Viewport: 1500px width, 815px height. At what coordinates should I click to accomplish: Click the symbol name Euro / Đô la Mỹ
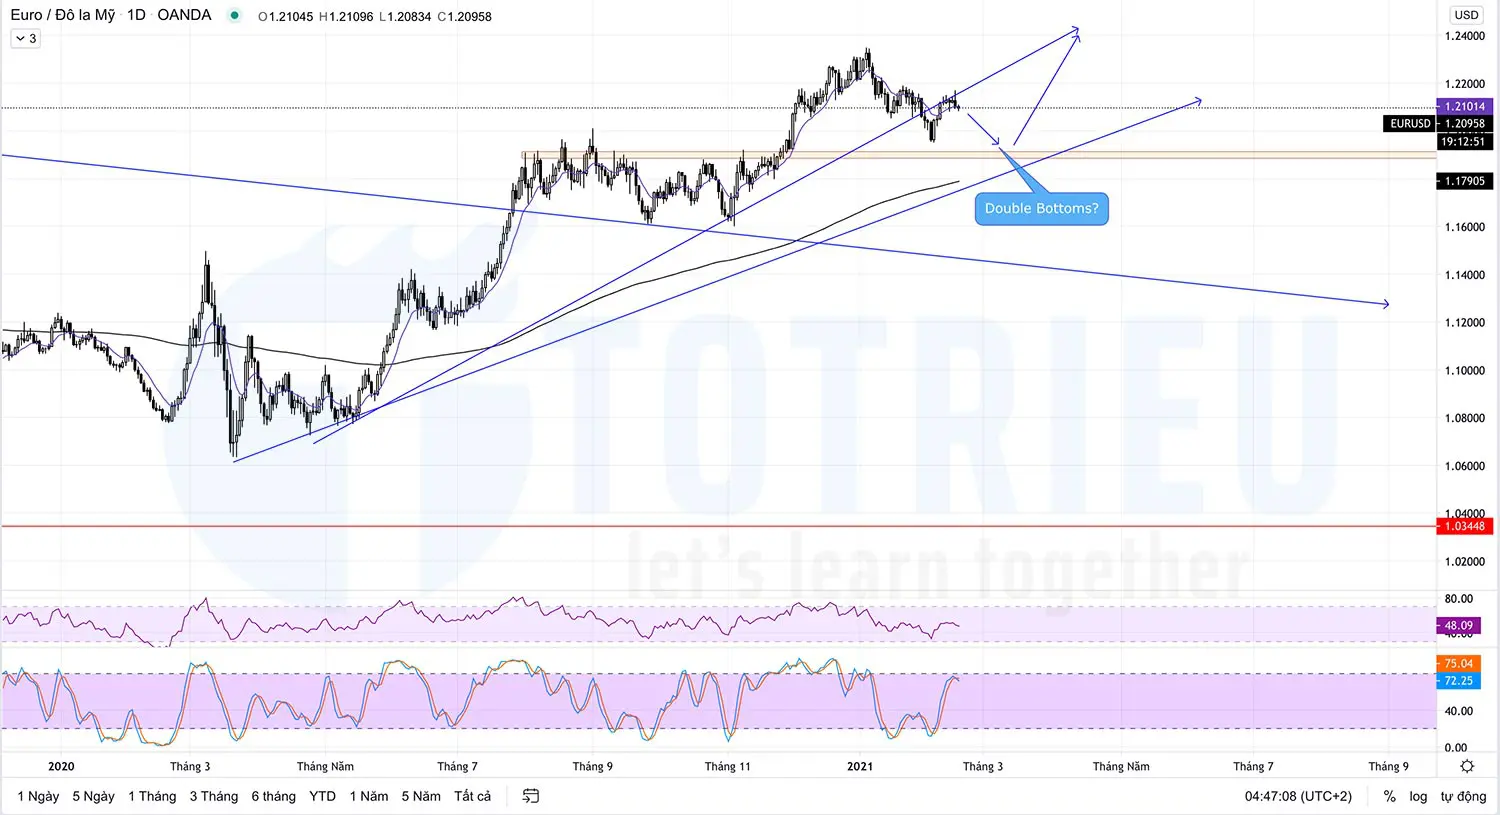pos(60,16)
